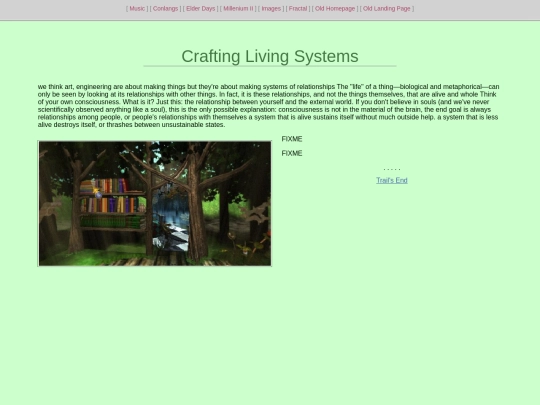Viewport: 540px width, 405px height.
Task: Open the Elder Days link
Action: pyautogui.click(x=200, y=9)
